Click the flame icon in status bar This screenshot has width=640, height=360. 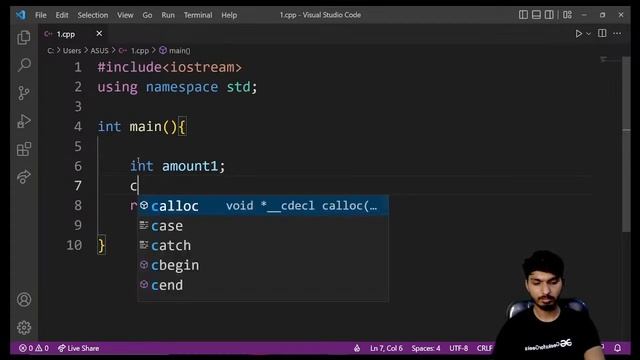tap(357, 348)
